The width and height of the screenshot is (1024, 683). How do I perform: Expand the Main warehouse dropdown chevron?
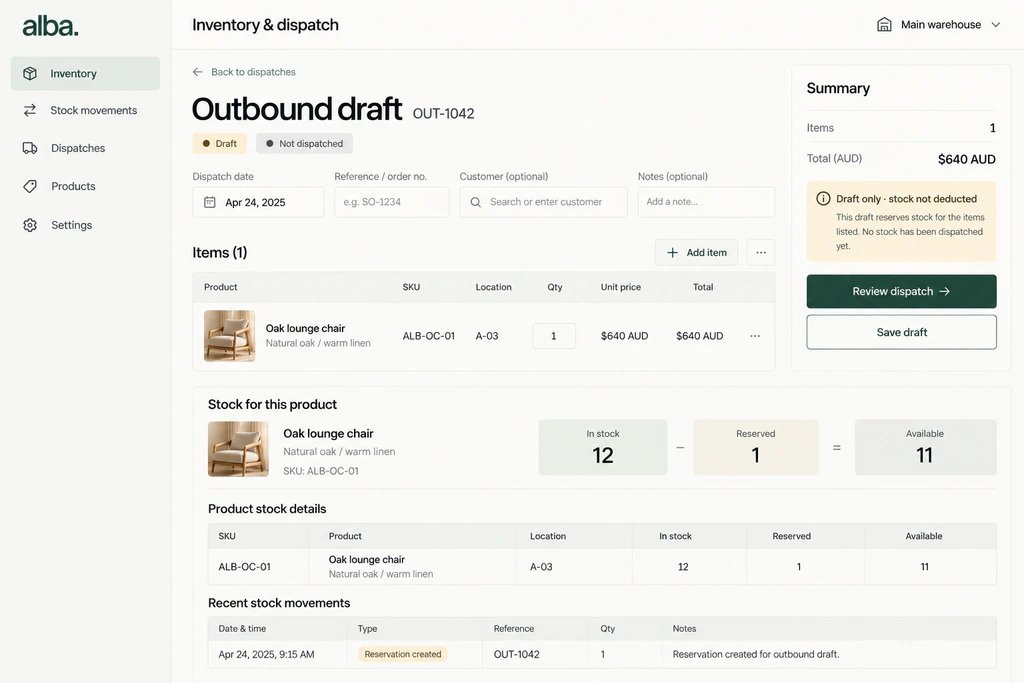[996, 25]
